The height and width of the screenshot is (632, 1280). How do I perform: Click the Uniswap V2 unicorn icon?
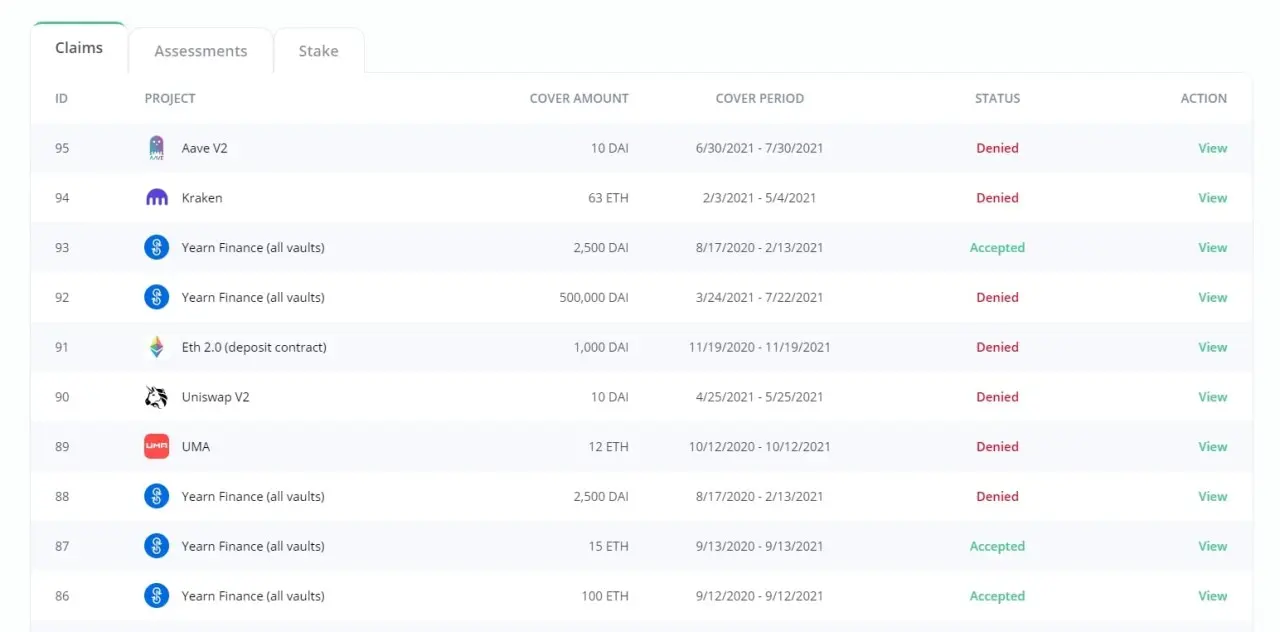[156, 397]
